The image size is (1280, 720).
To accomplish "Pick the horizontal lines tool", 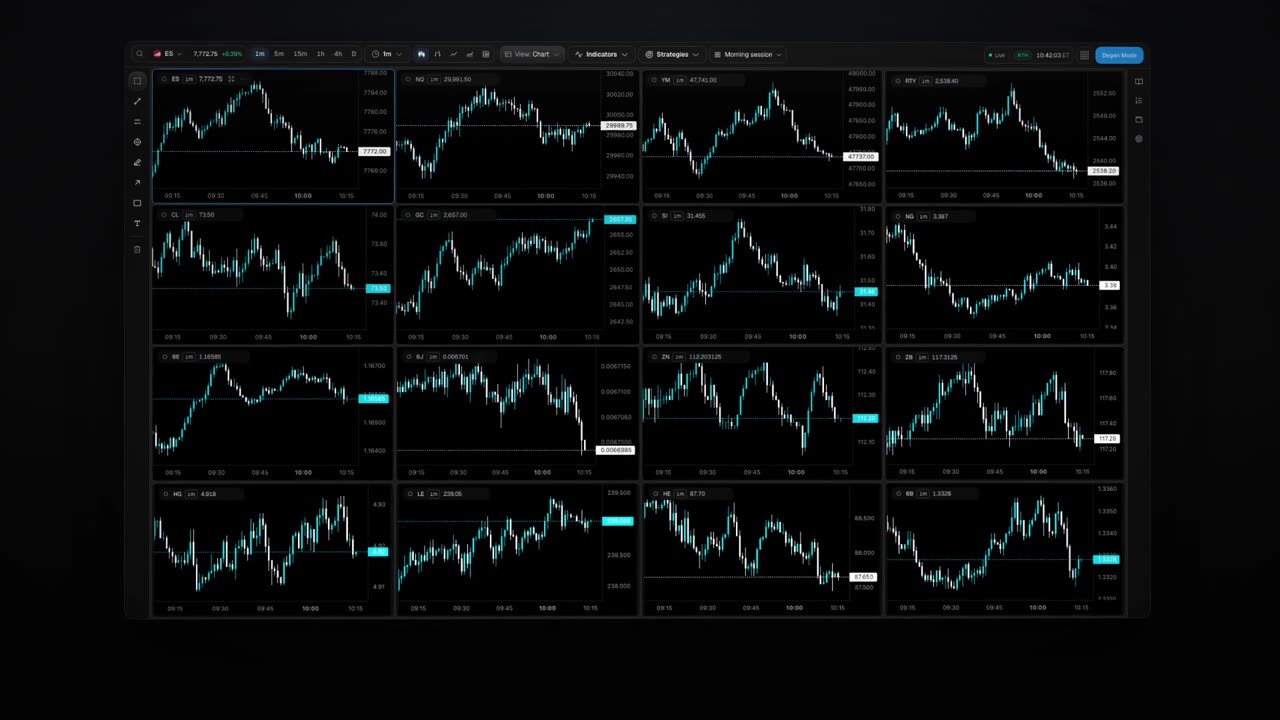I will coord(137,121).
